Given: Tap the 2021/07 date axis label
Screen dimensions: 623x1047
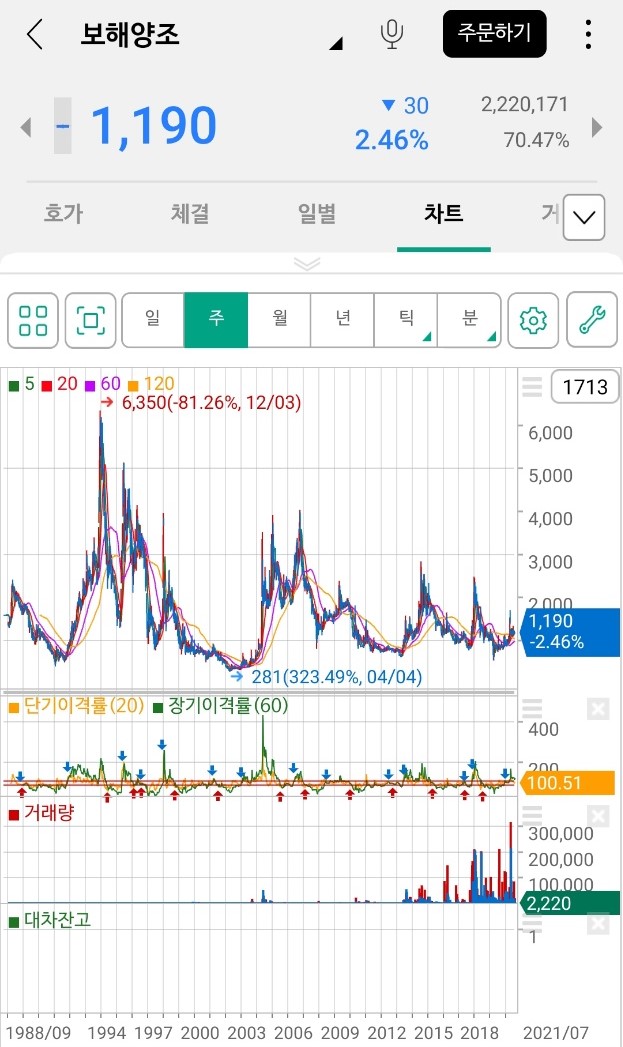Looking at the screenshot, I should click(x=556, y=1033).
